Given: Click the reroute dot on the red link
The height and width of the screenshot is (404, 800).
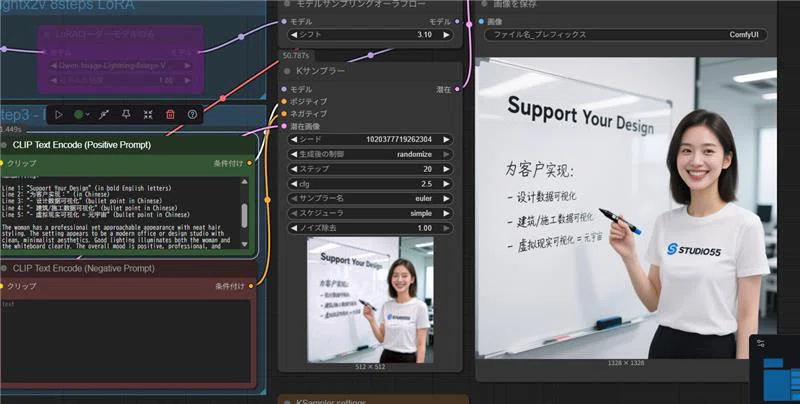Looking at the screenshot, I should 222,98.
